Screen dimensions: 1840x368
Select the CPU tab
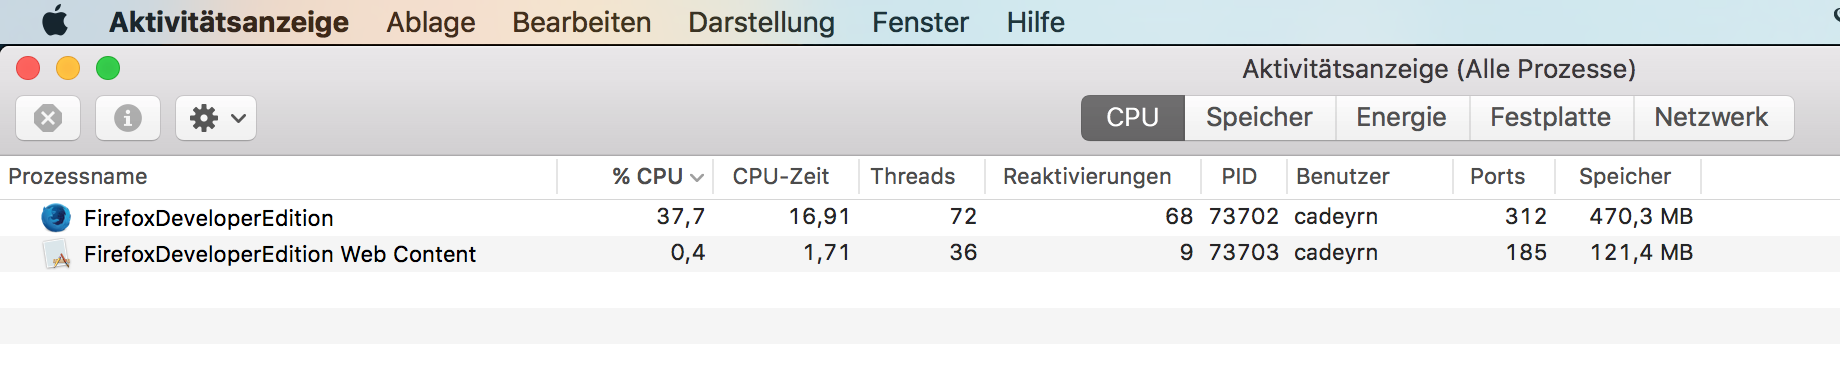coord(1133,118)
